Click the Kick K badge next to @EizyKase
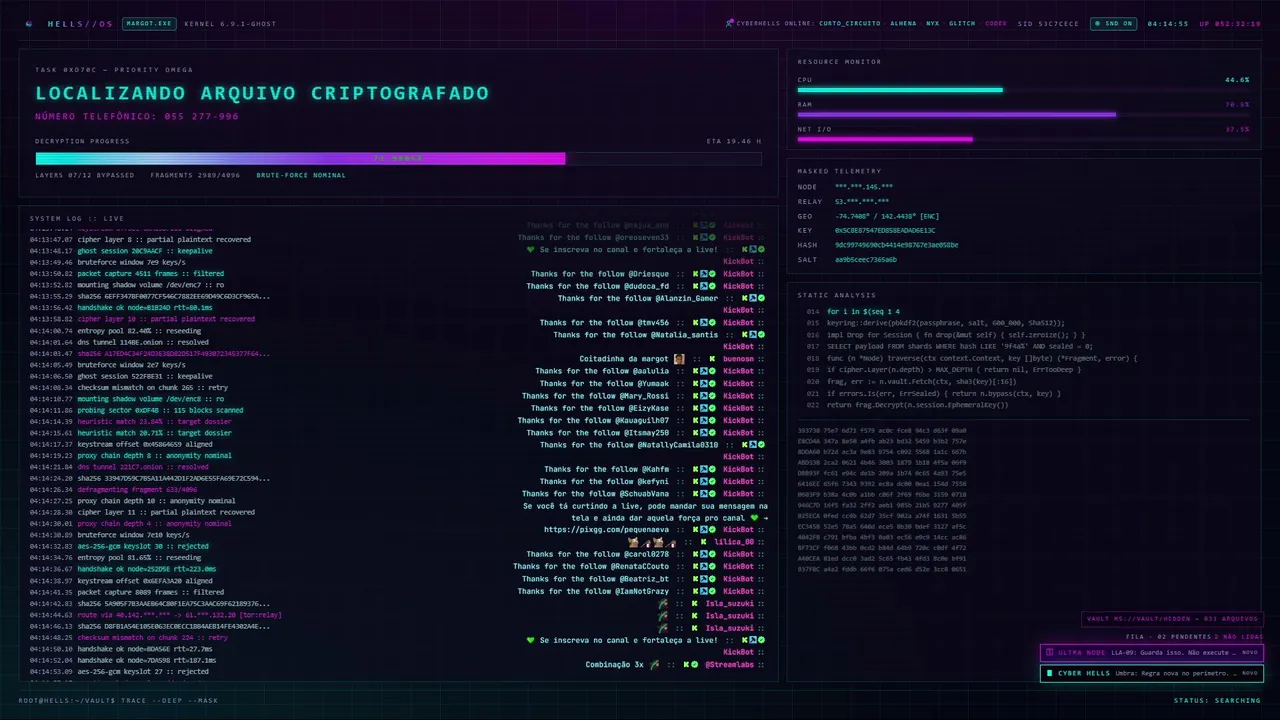The image size is (1280, 720). coord(696,408)
